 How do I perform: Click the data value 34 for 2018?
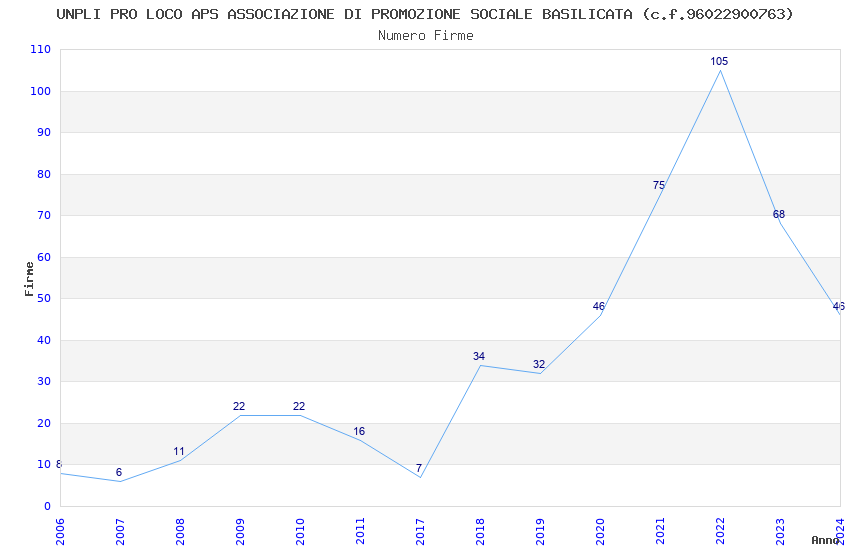coord(479,356)
